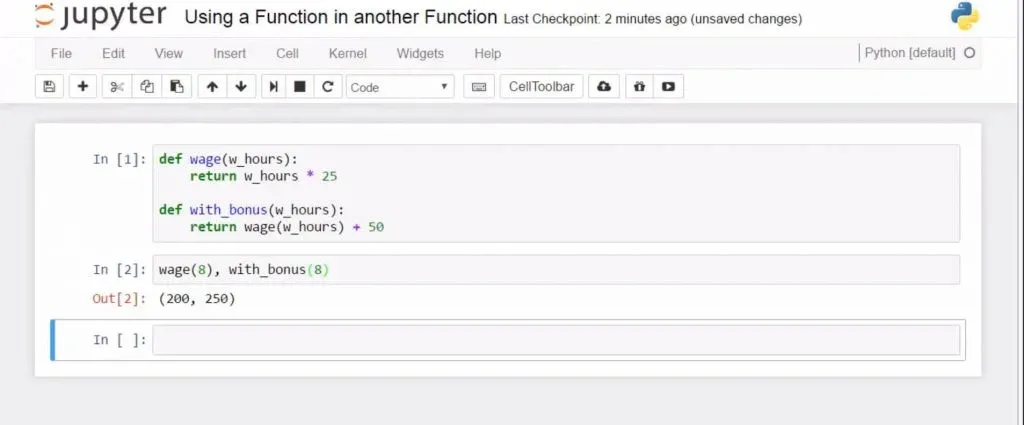Viewport: 1024px width, 425px height.
Task: Expand the cell type Code dropdown
Action: coord(400,87)
